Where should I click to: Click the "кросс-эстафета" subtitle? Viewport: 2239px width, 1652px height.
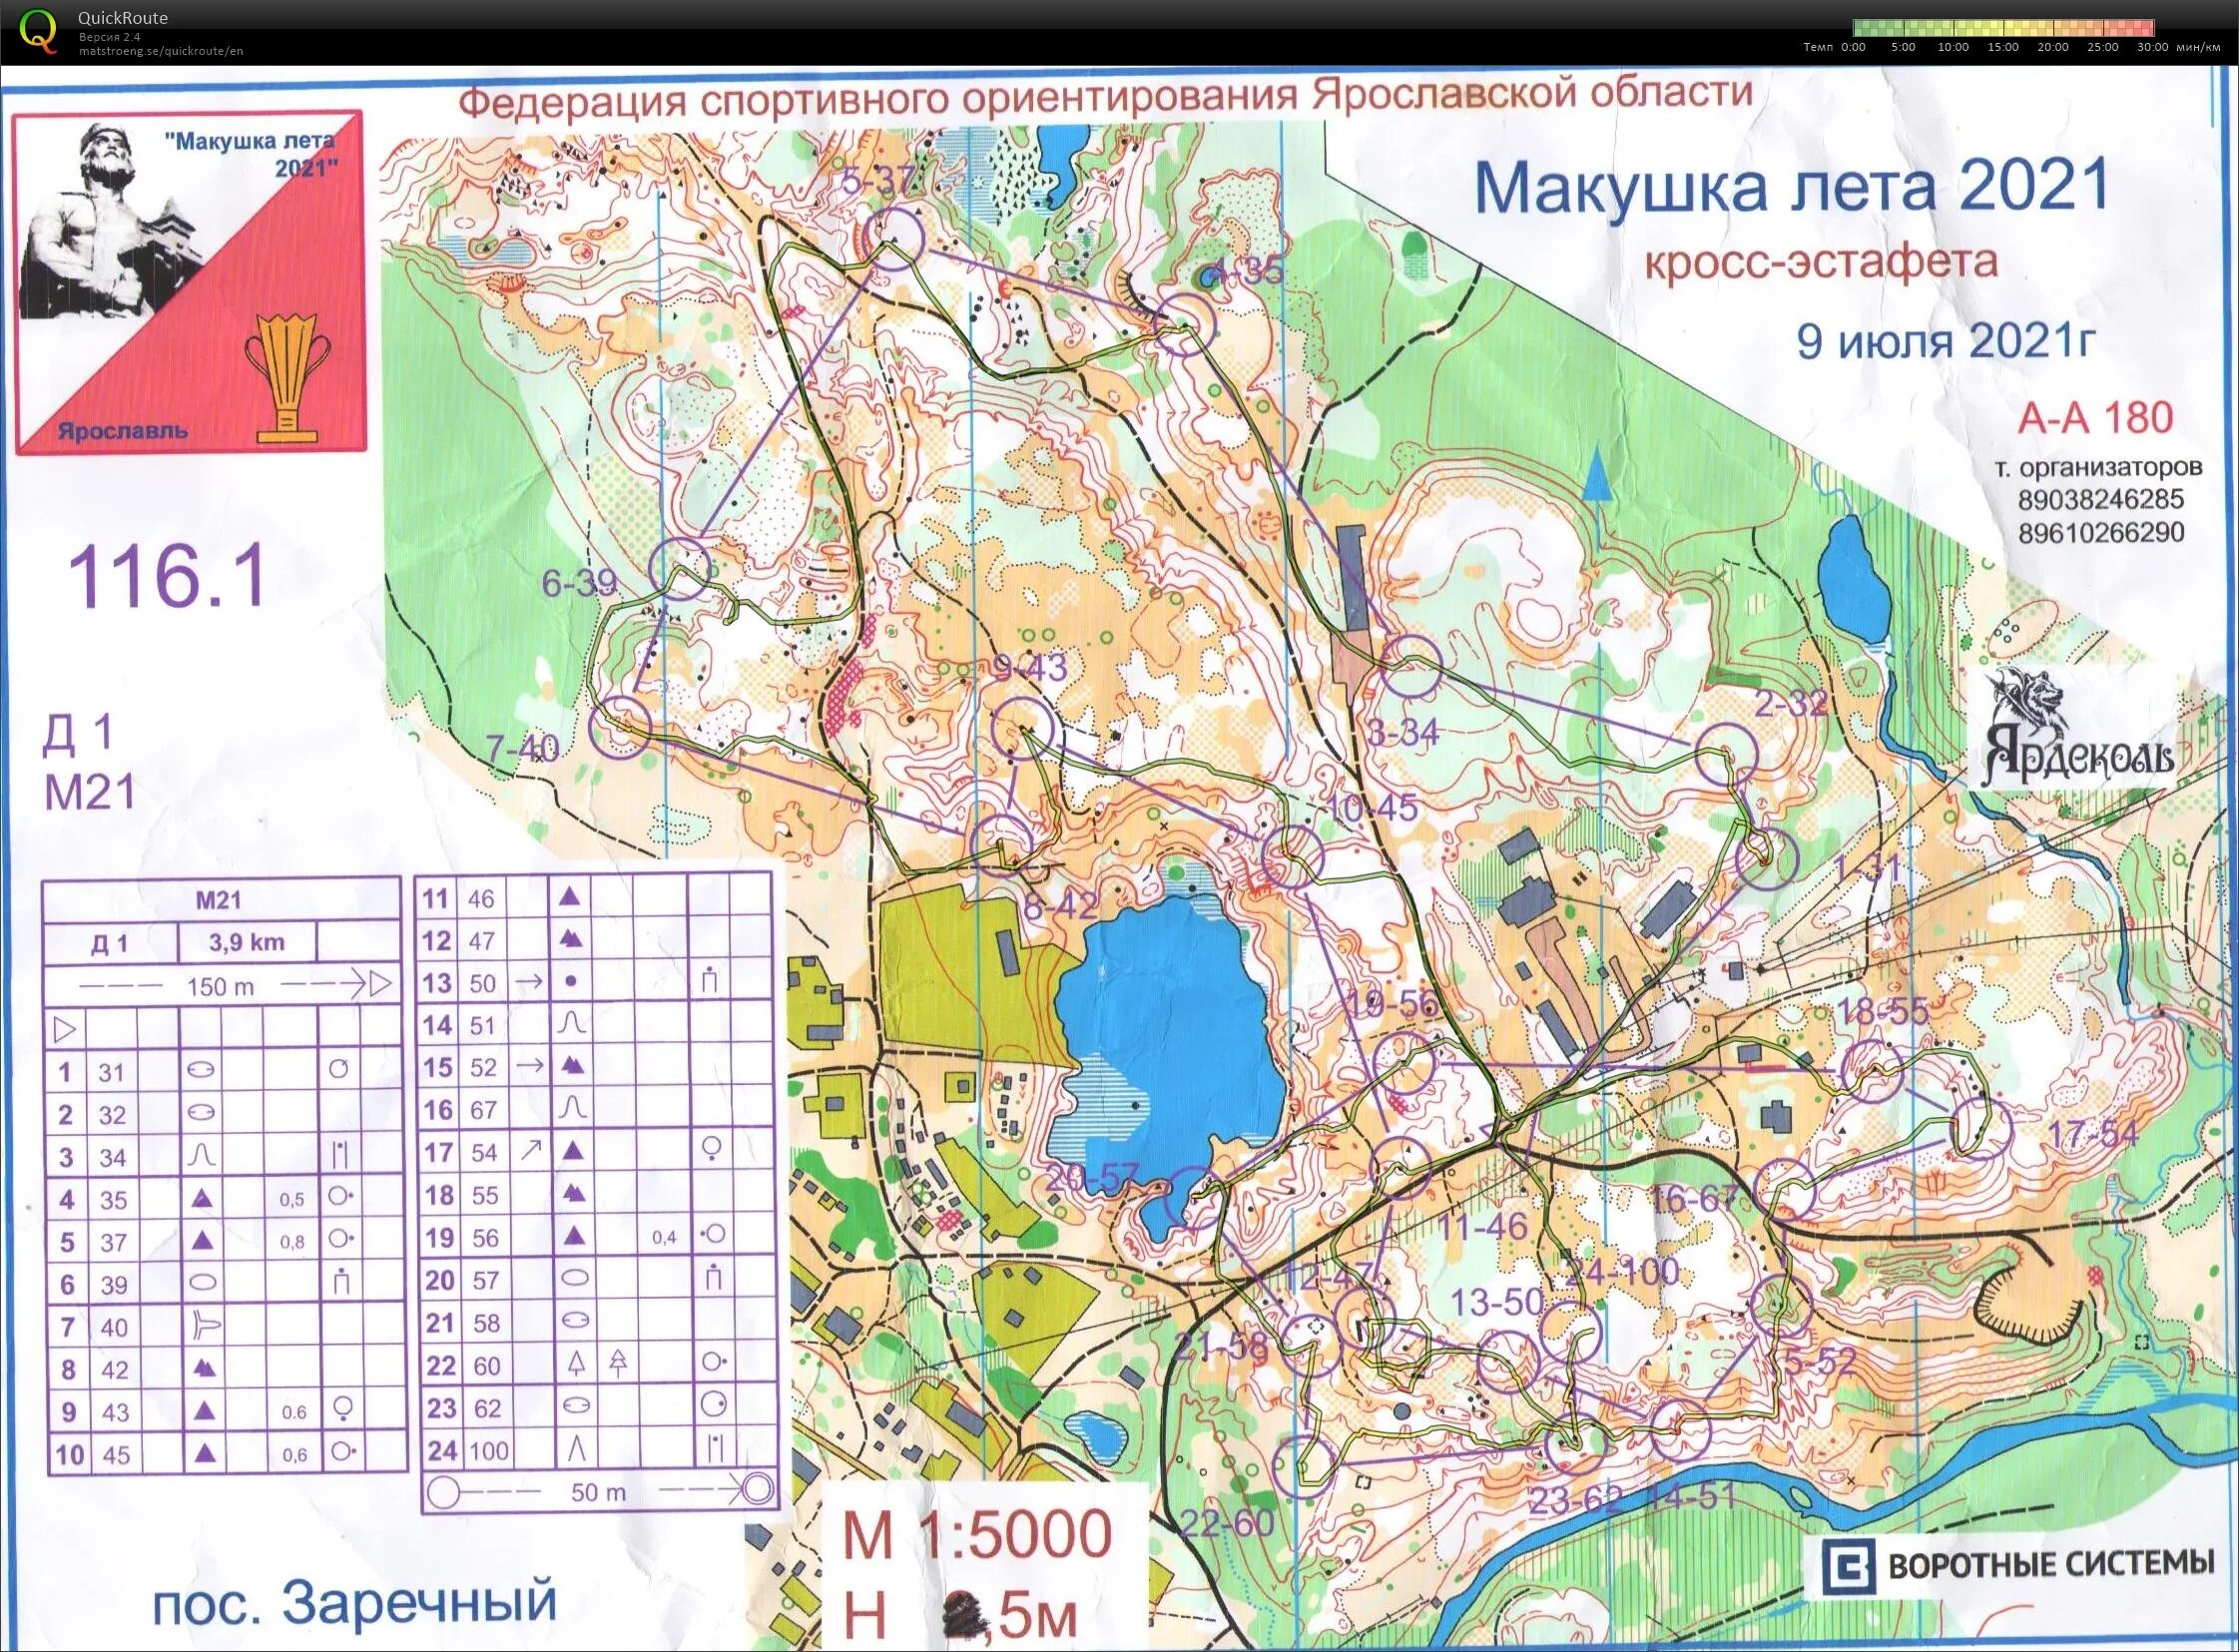pyautogui.click(x=1820, y=262)
